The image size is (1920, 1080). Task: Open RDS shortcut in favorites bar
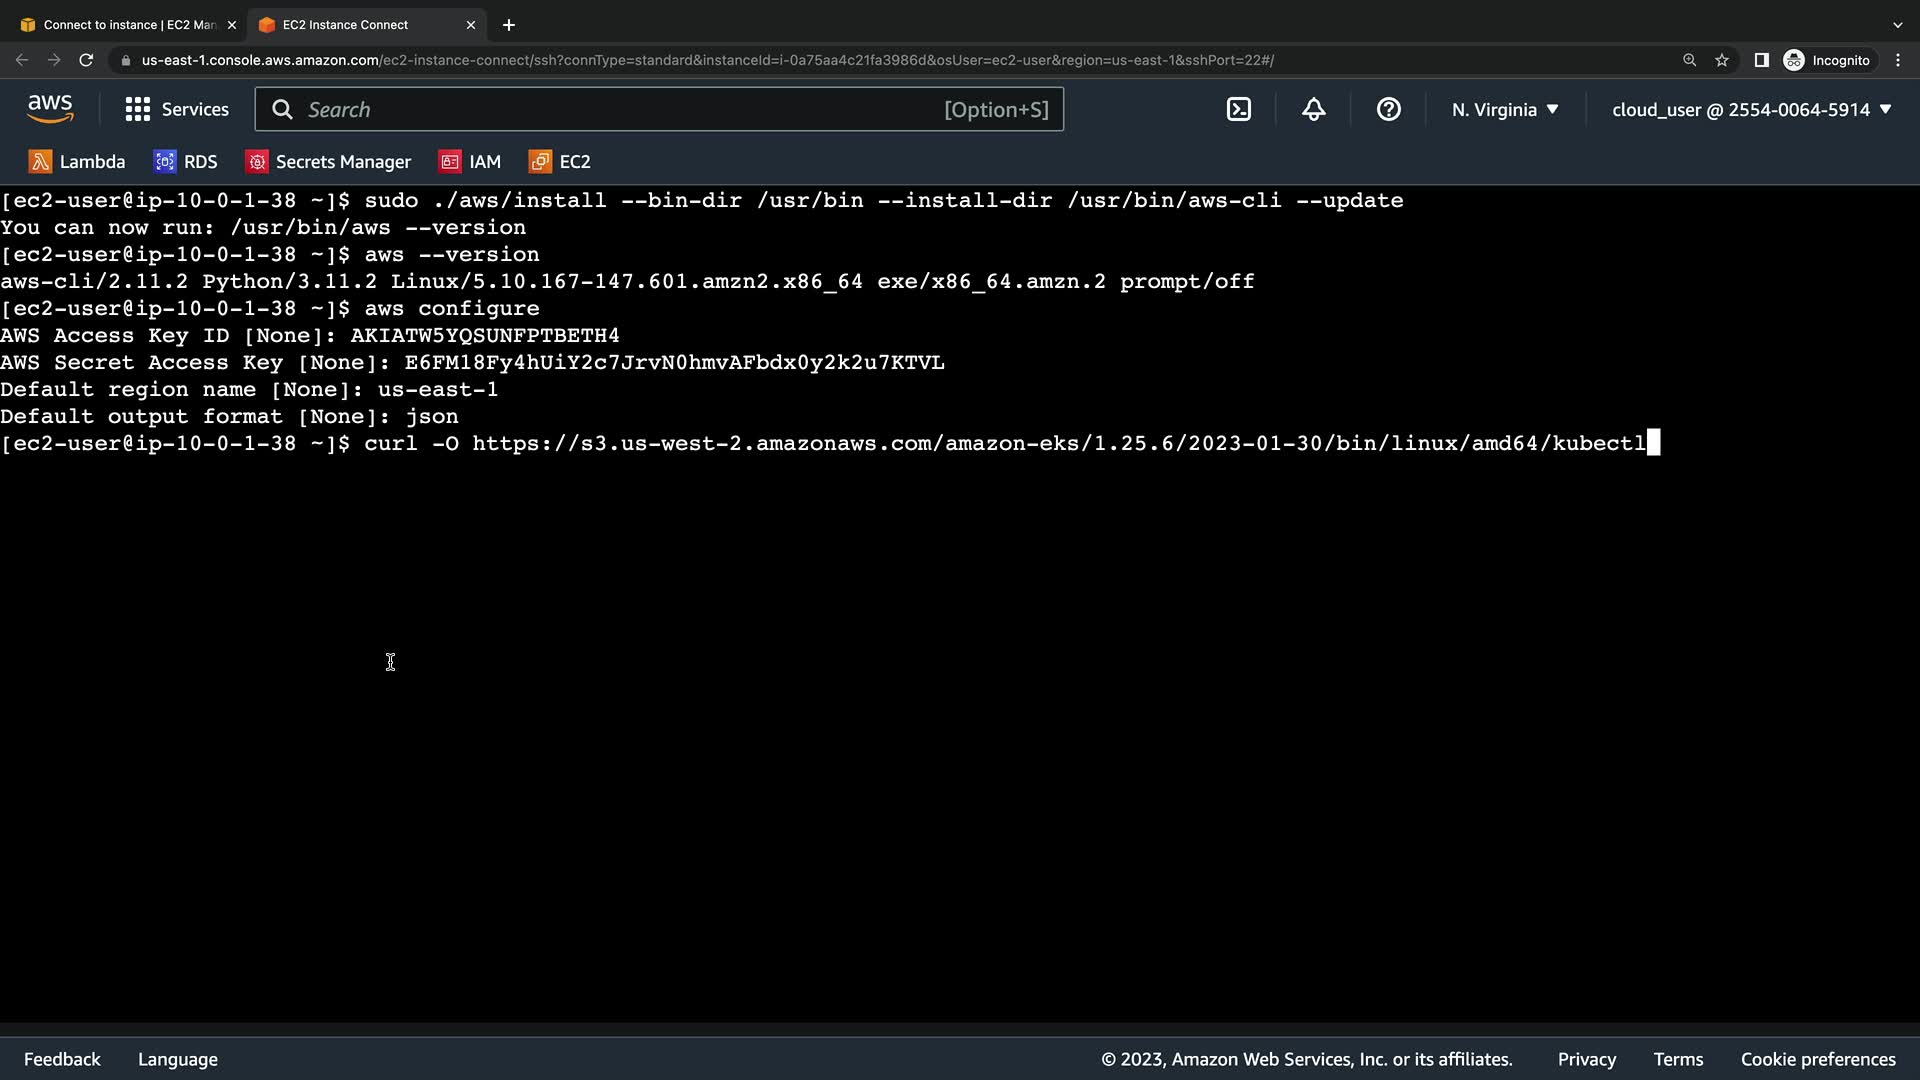coord(185,162)
